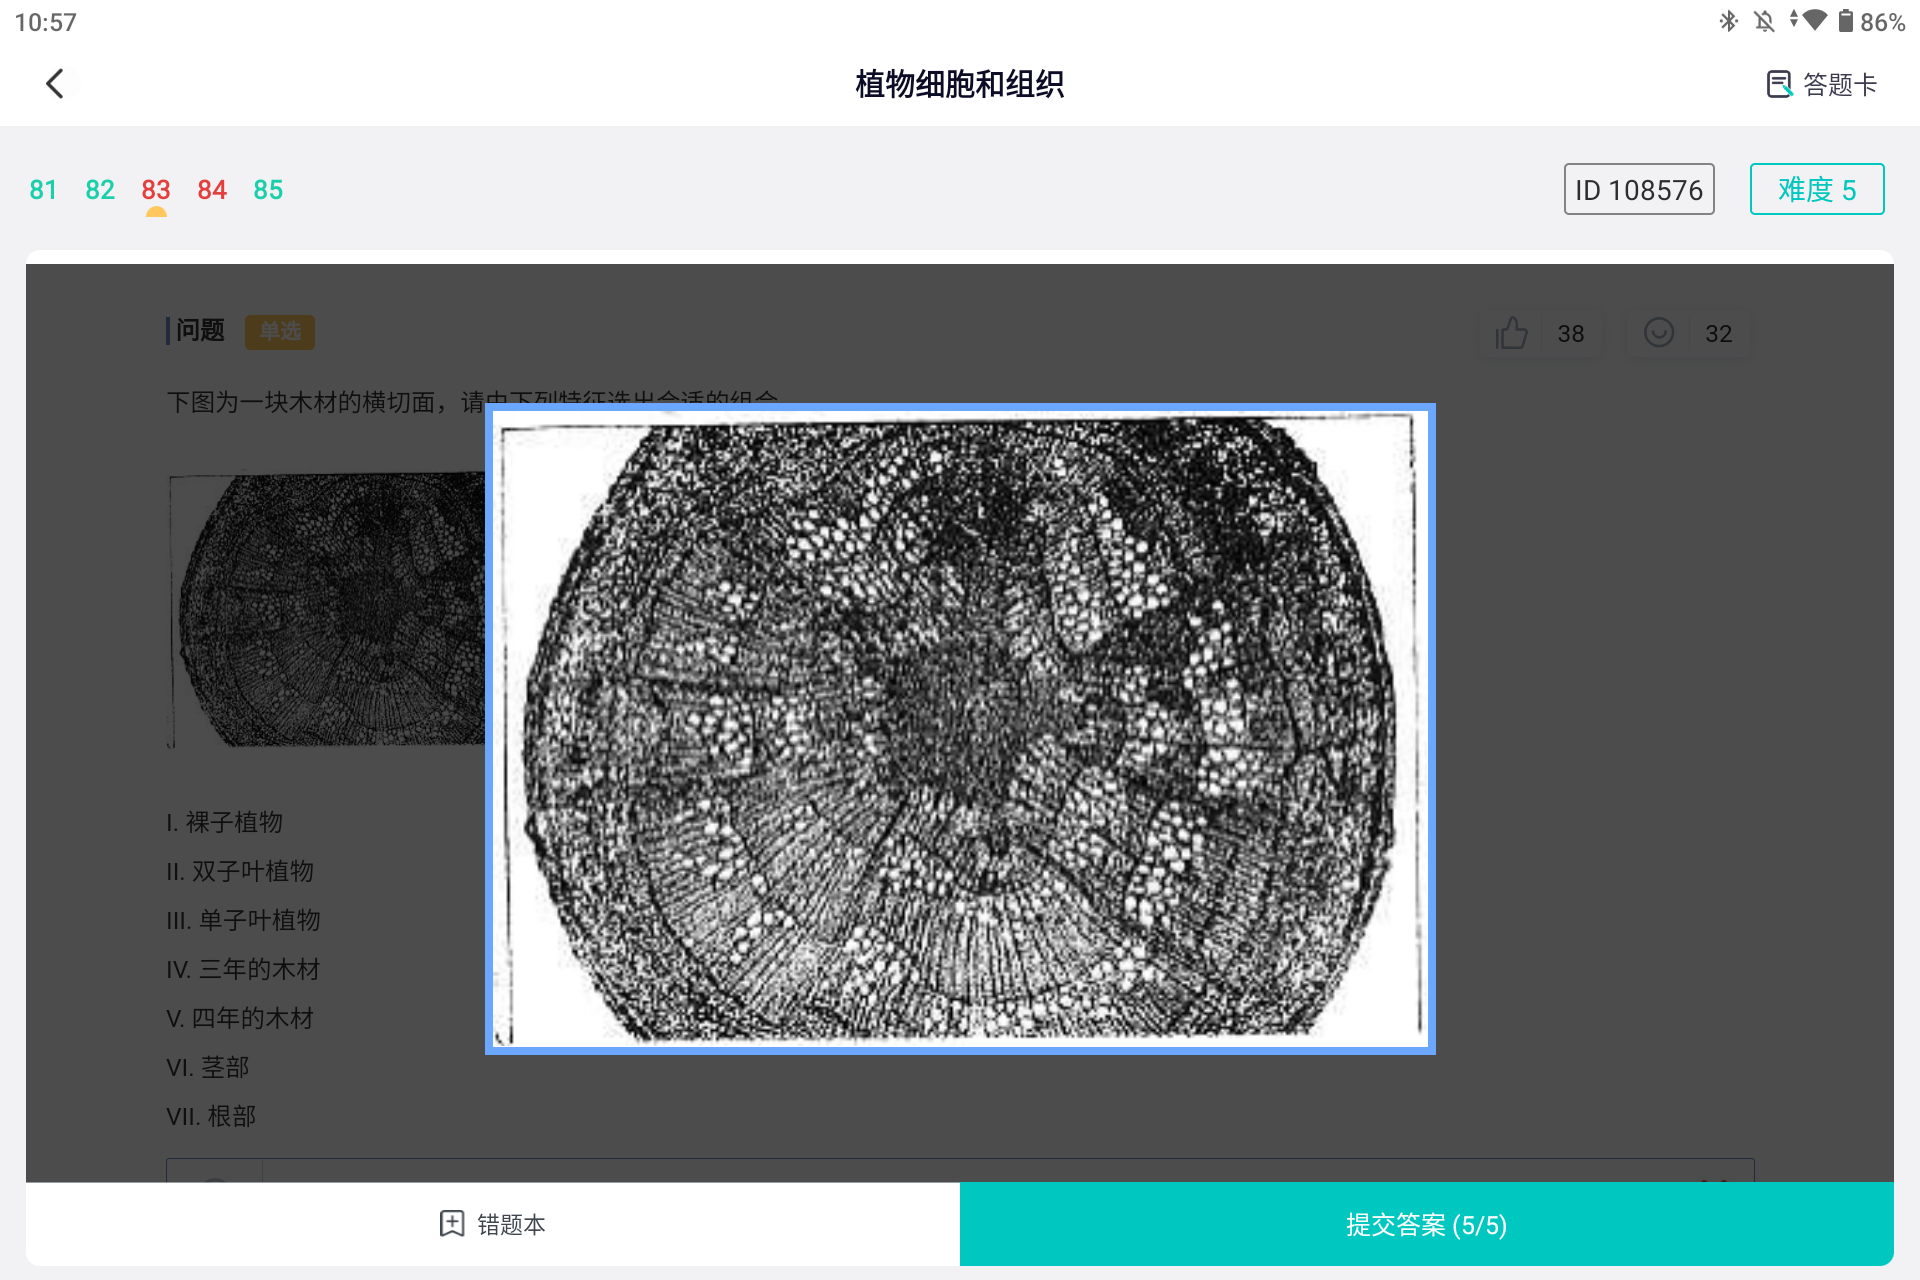Tap the Wi-Fi status icon
This screenshot has height=1280, width=1920.
point(1814,20)
